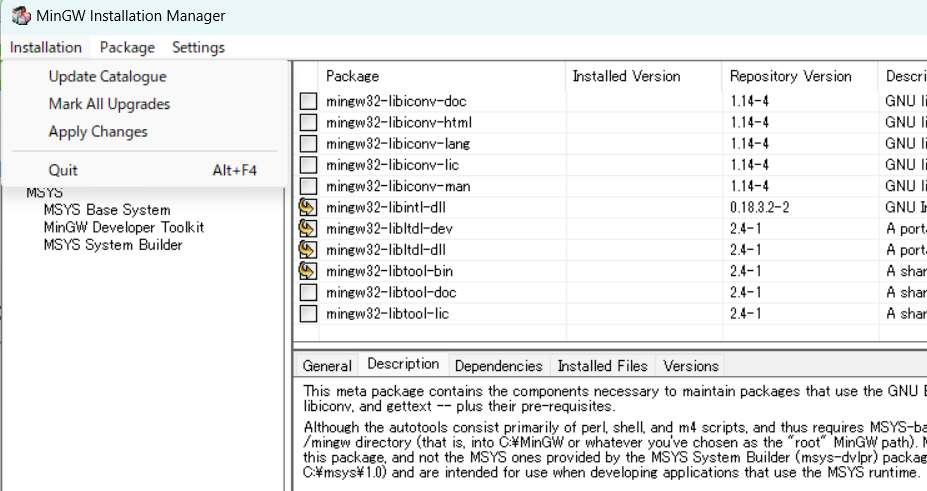Select MinGW Developer Toolkit tree item
The height and width of the screenshot is (491, 927).
[x=124, y=227]
